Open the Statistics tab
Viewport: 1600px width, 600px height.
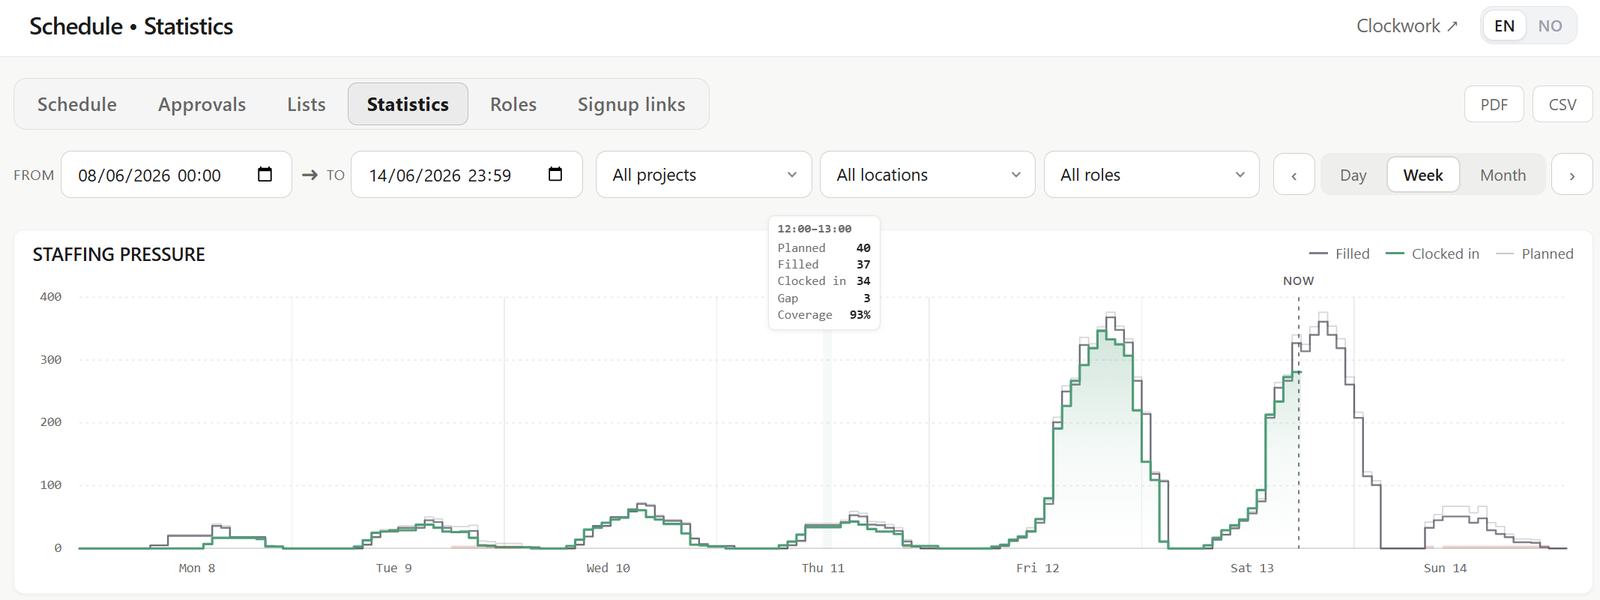point(408,104)
